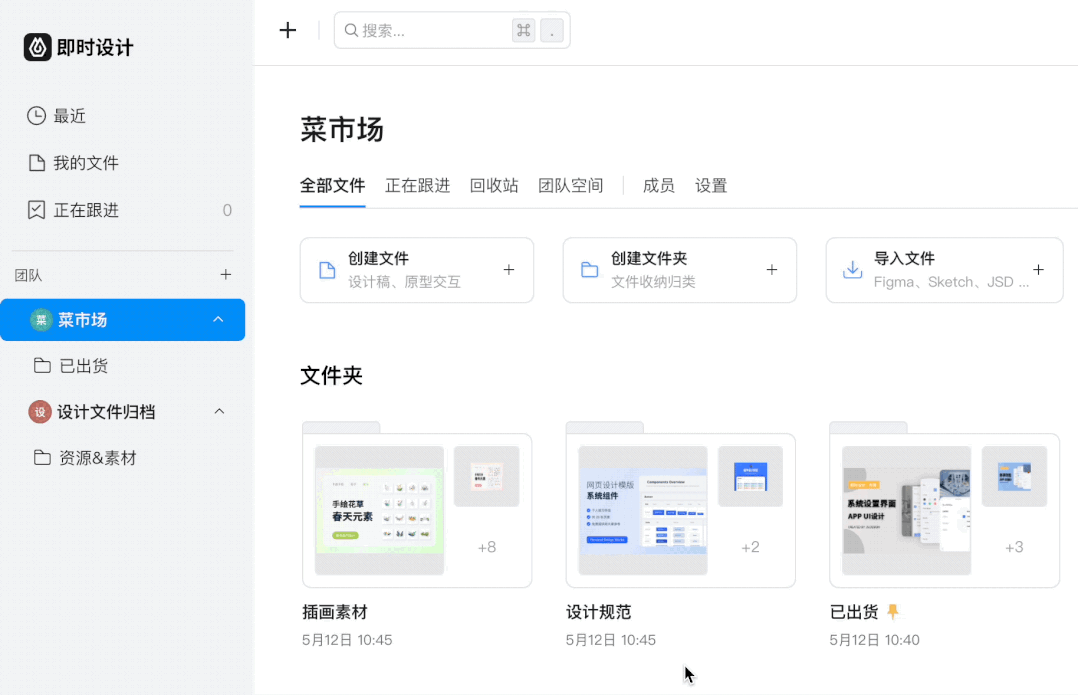This screenshot has width=1078, height=695.
Task: Click the 团队 section label in sidebar
Action: tap(28, 275)
